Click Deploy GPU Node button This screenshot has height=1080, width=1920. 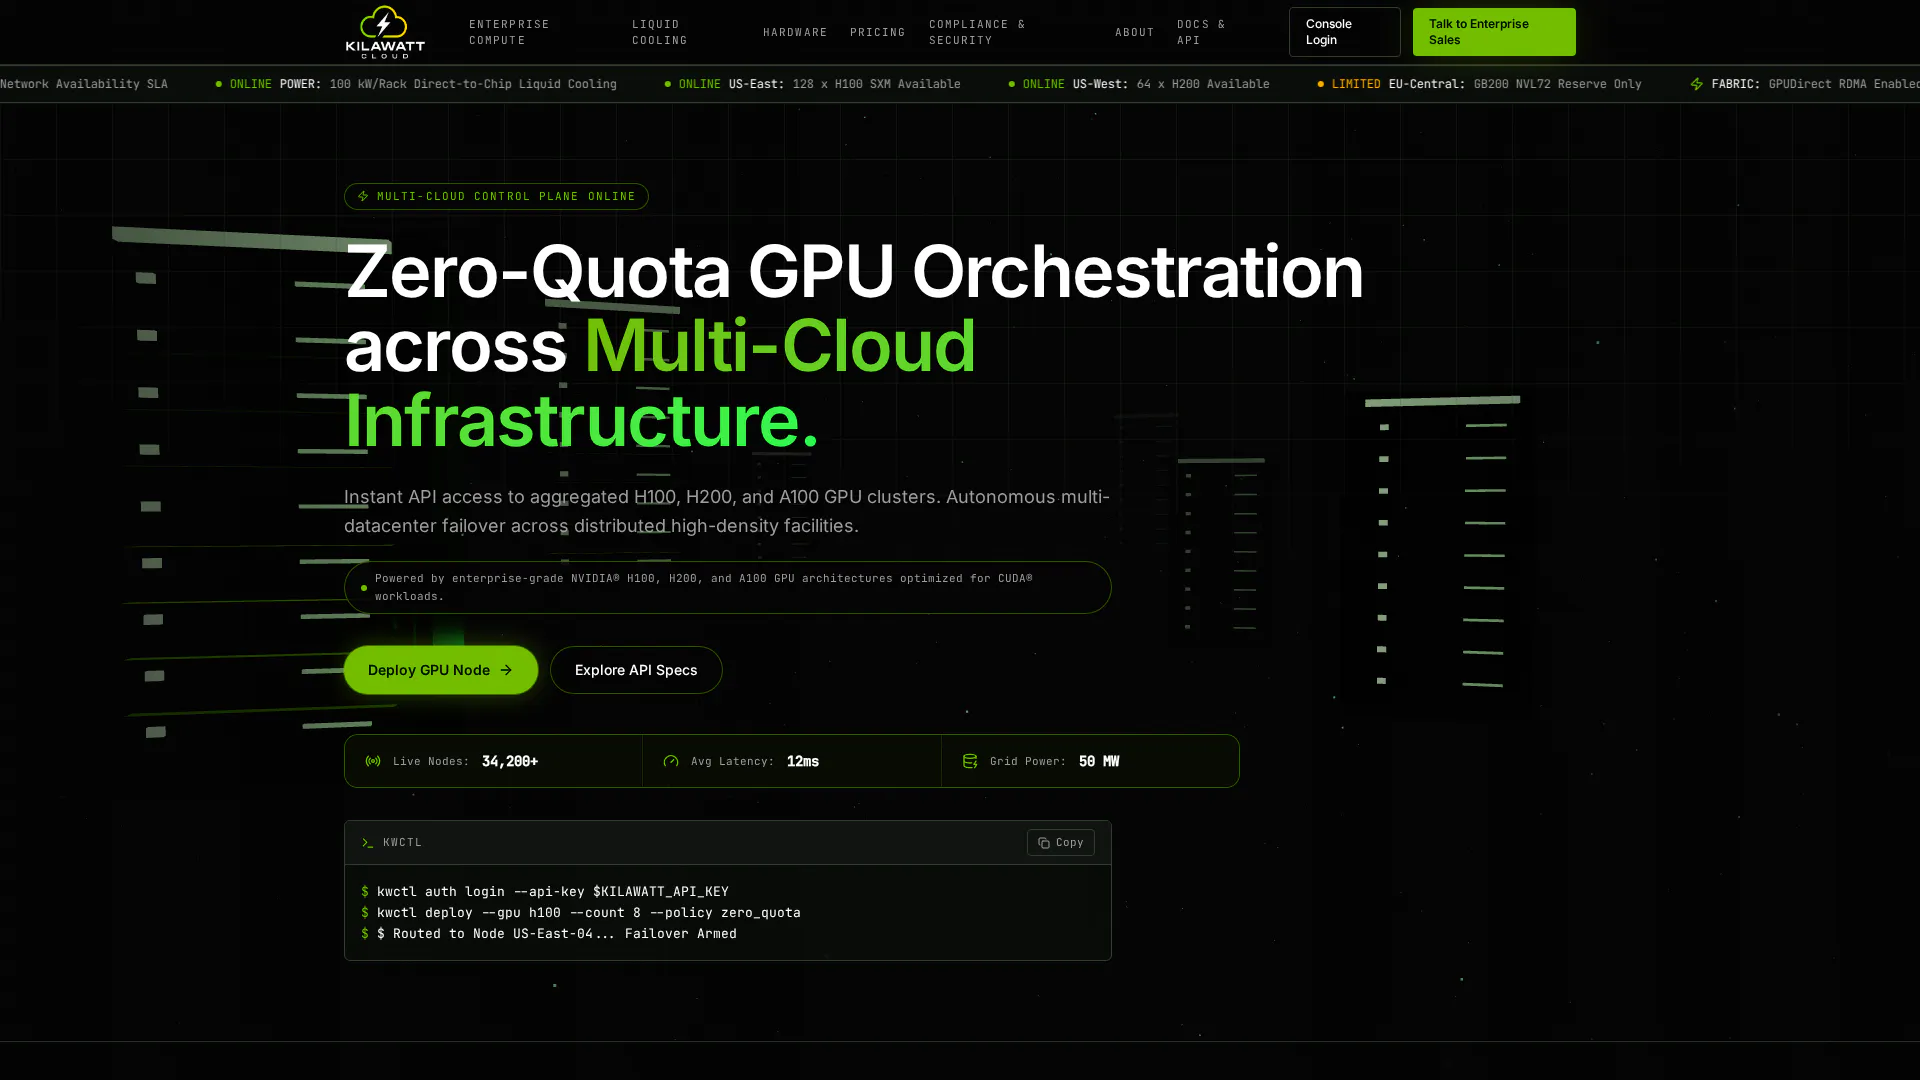(441, 670)
